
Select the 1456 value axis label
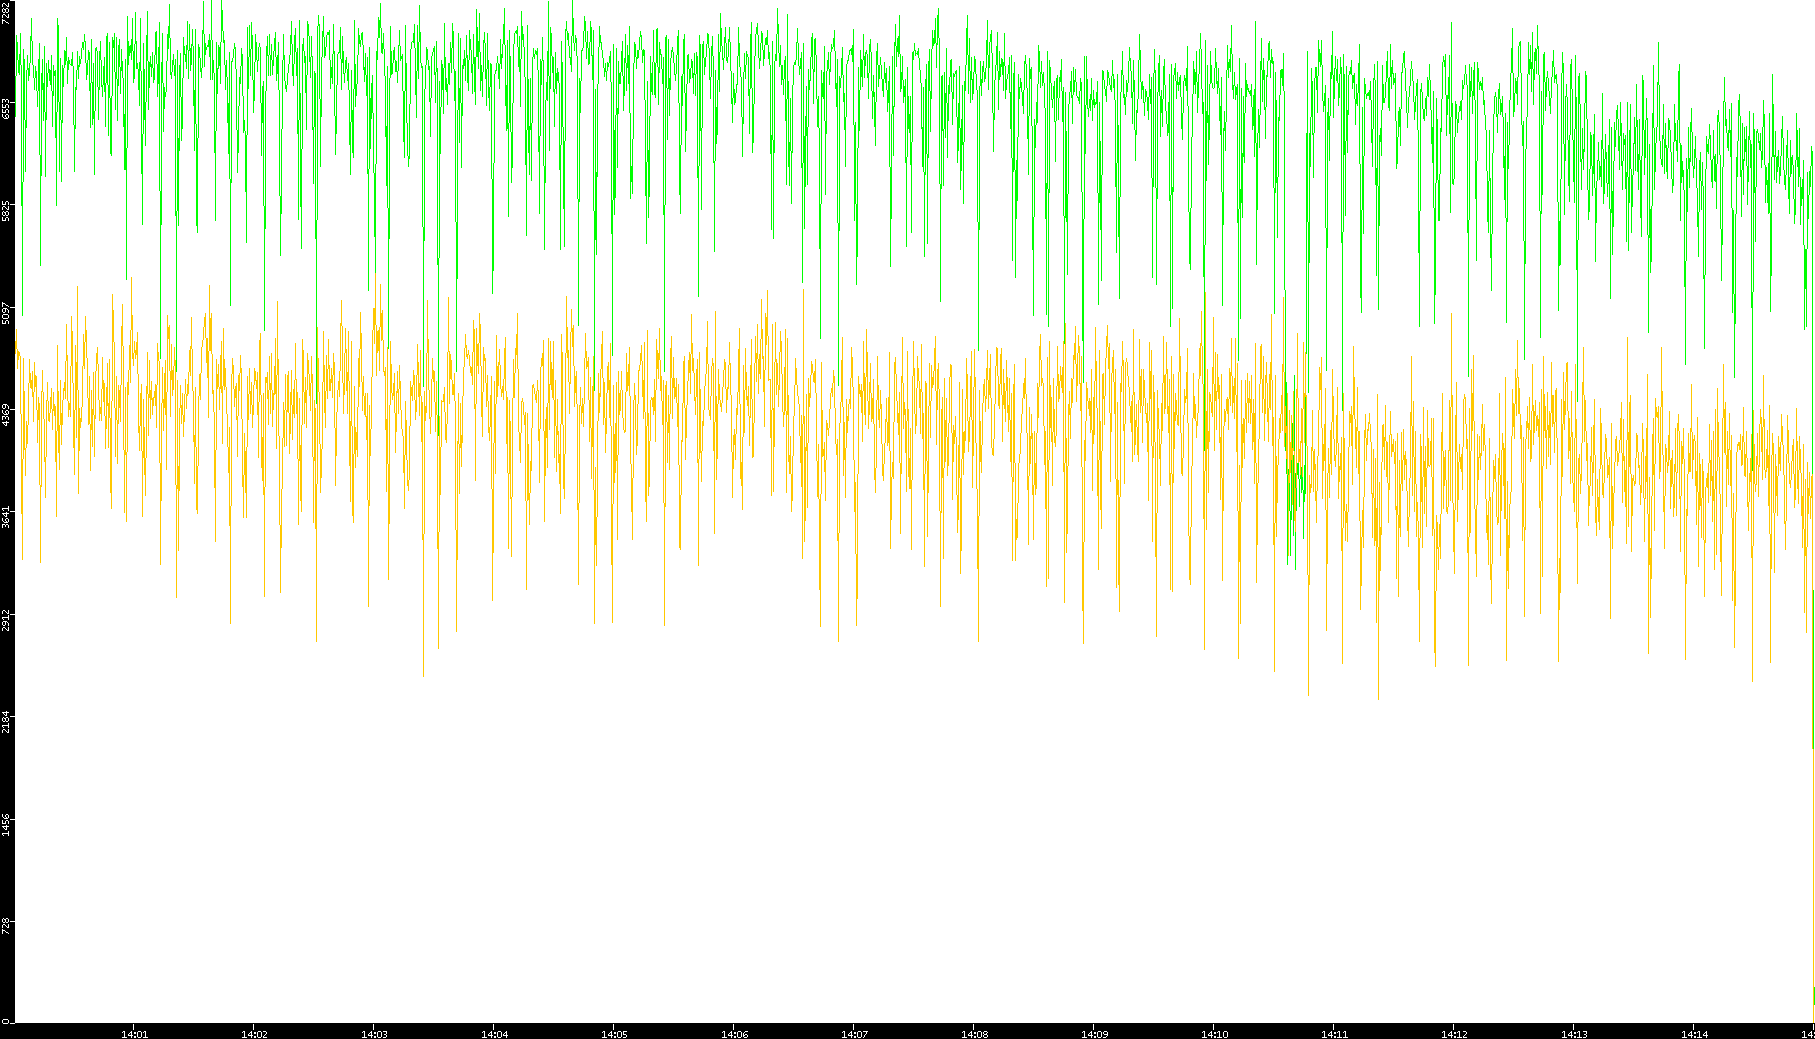tap(7, 823)
